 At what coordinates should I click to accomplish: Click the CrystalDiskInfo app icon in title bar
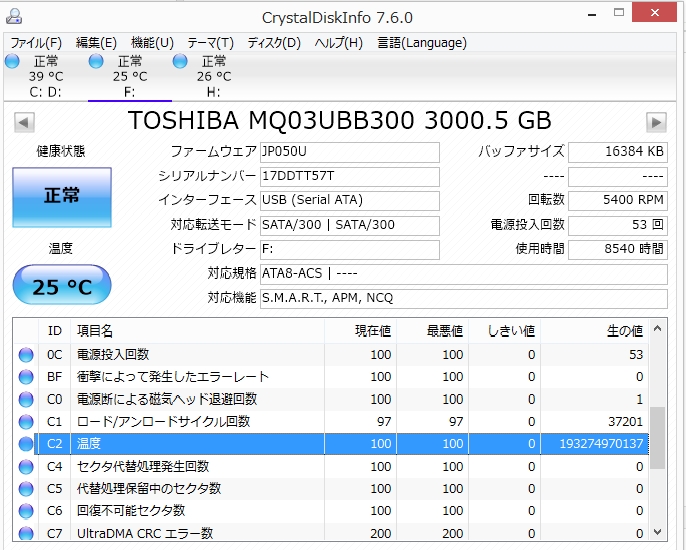[14, 17]
